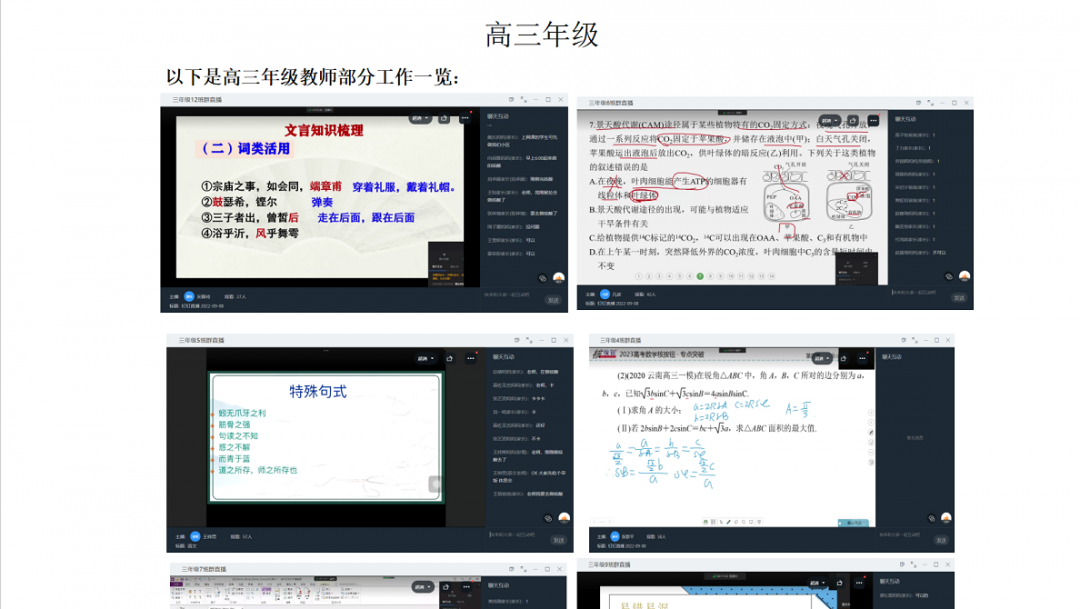1080x609 pixels.
Task: Click the fullscreen icon in 三年级4班群直播 title bar
Action: pyautogui.click(x=915, y=340)
